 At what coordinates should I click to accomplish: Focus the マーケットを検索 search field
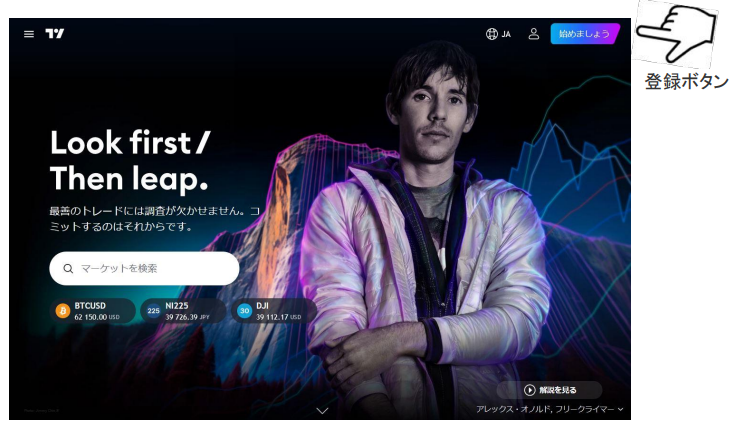click(x=144, y=268)
